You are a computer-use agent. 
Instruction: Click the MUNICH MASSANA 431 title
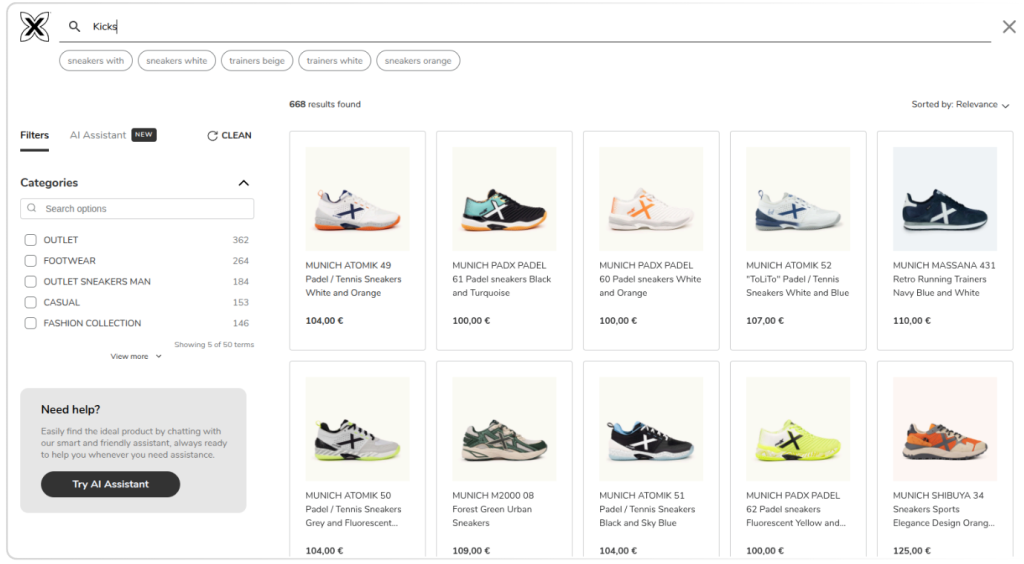coord(944,279)
